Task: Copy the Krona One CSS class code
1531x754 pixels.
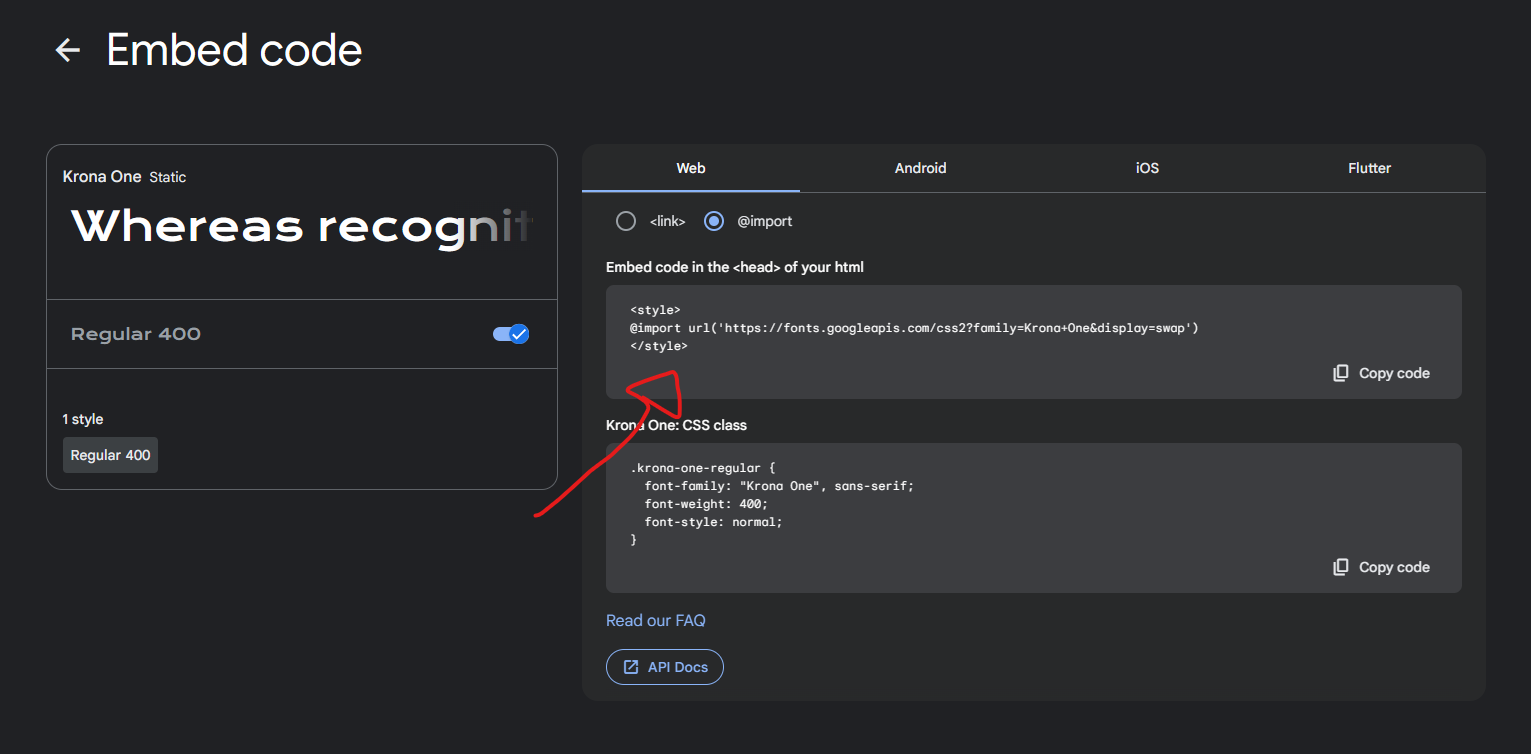Action: [x=1381, y=567]
